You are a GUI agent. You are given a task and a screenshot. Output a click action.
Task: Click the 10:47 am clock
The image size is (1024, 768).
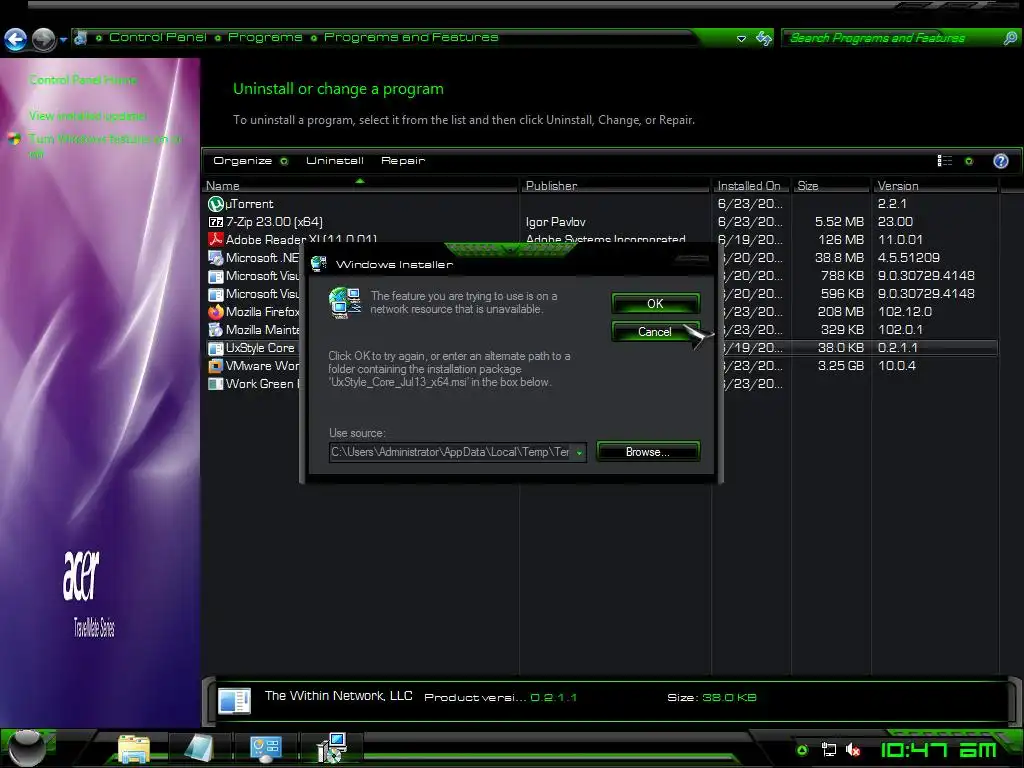click(938, 750)
